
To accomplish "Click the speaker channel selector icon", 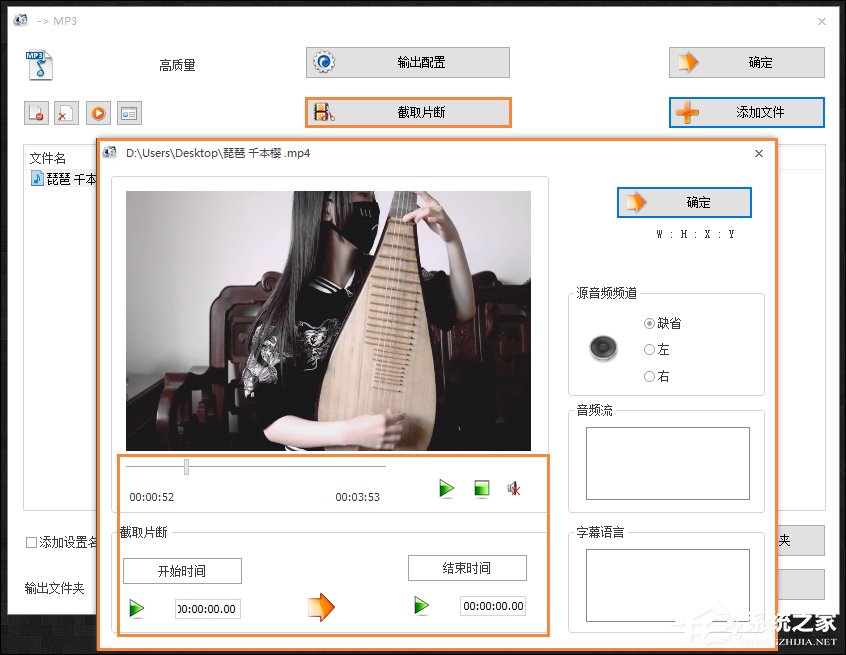I will [x=601, y=347].
